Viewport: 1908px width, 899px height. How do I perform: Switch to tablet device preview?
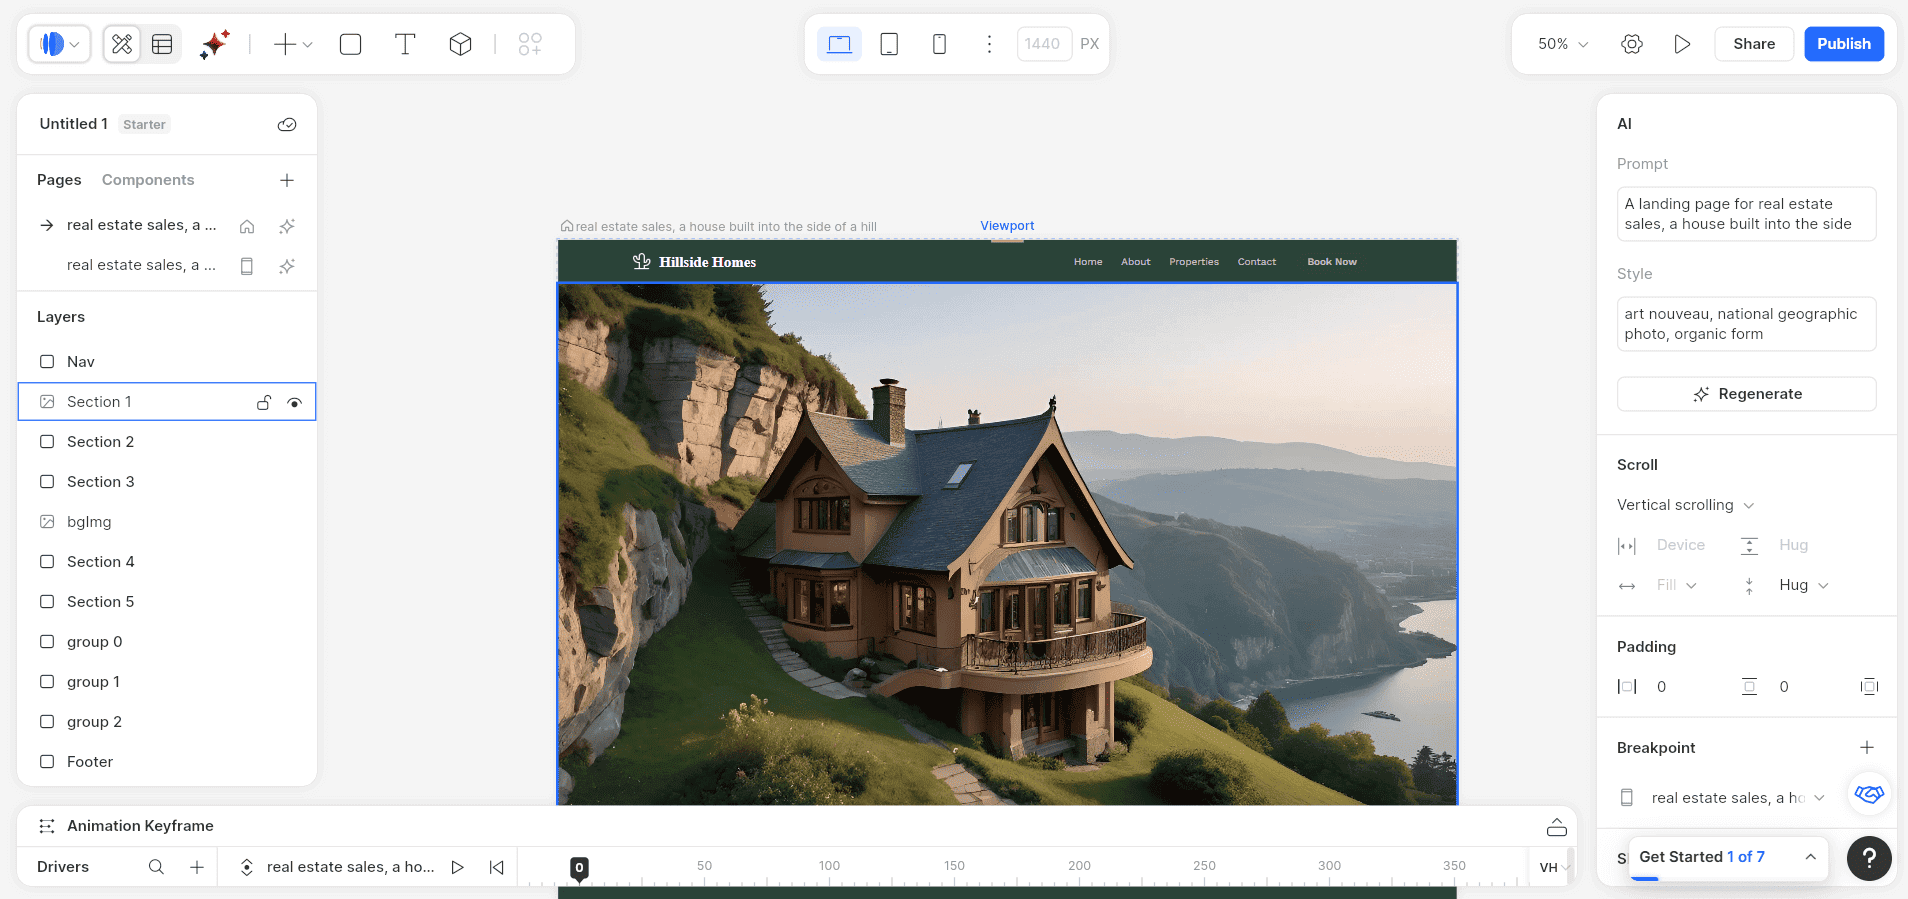(x=889, y=44)
